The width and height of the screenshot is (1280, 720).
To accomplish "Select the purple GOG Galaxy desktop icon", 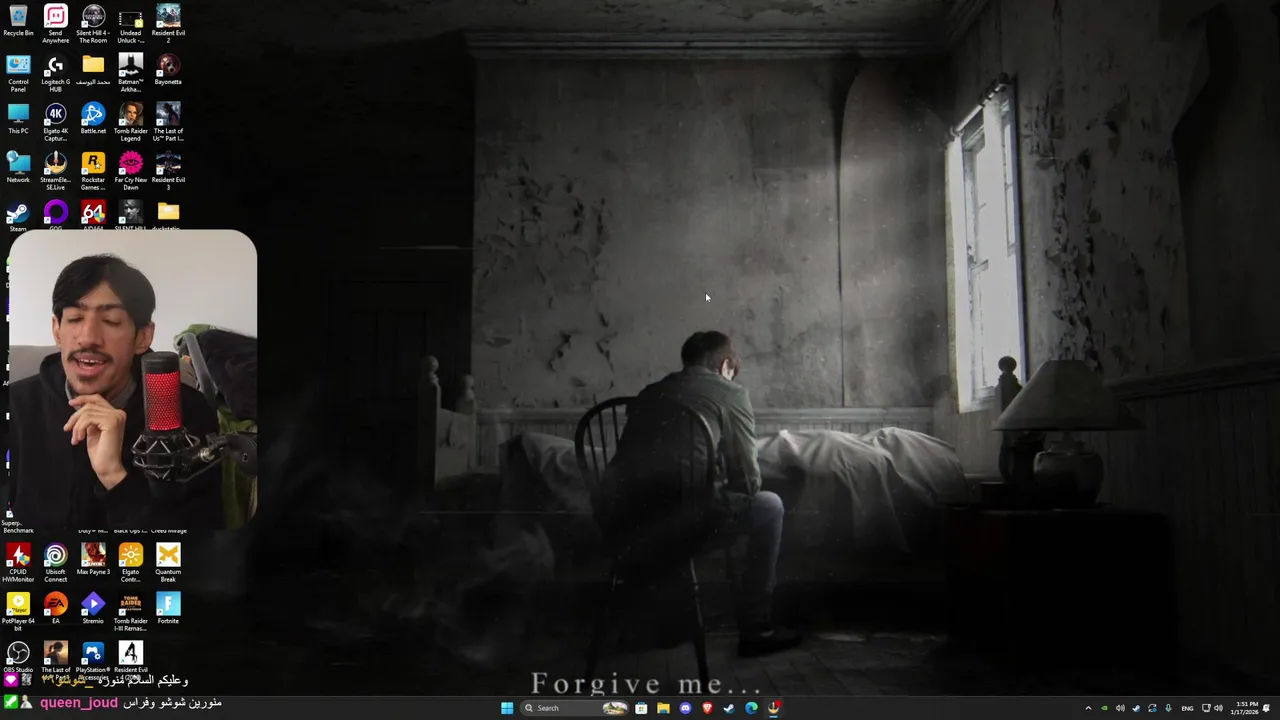I will (x=56, y=213).
